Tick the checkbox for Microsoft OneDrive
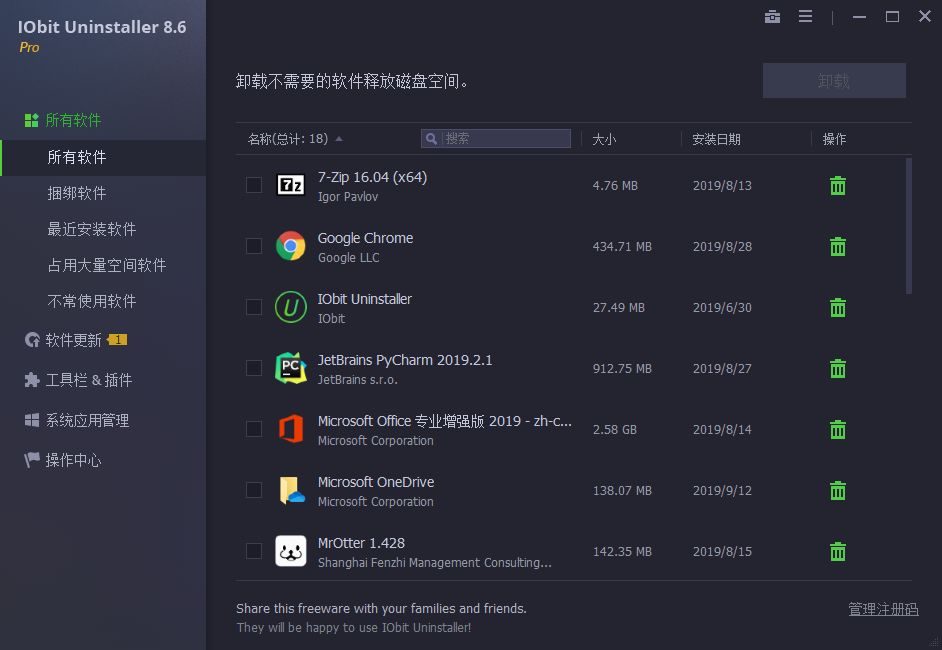Screen dimensions: 942x650 pos(254,490)
